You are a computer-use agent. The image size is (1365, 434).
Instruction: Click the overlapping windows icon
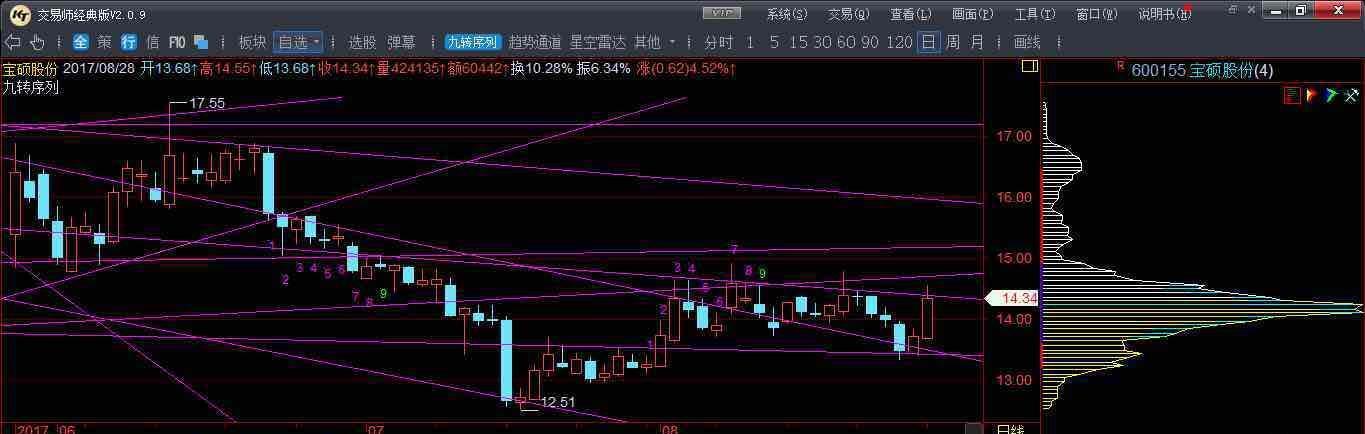point(201,43)
